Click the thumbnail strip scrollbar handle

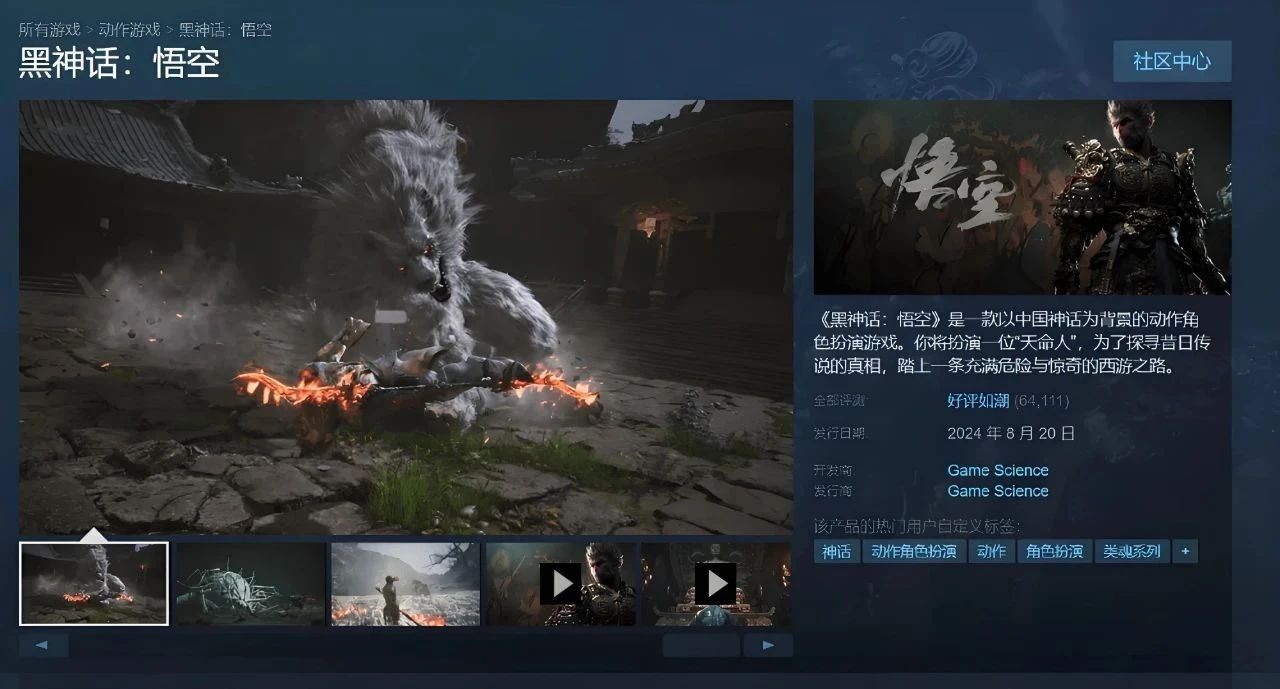[x=701, y=645]
